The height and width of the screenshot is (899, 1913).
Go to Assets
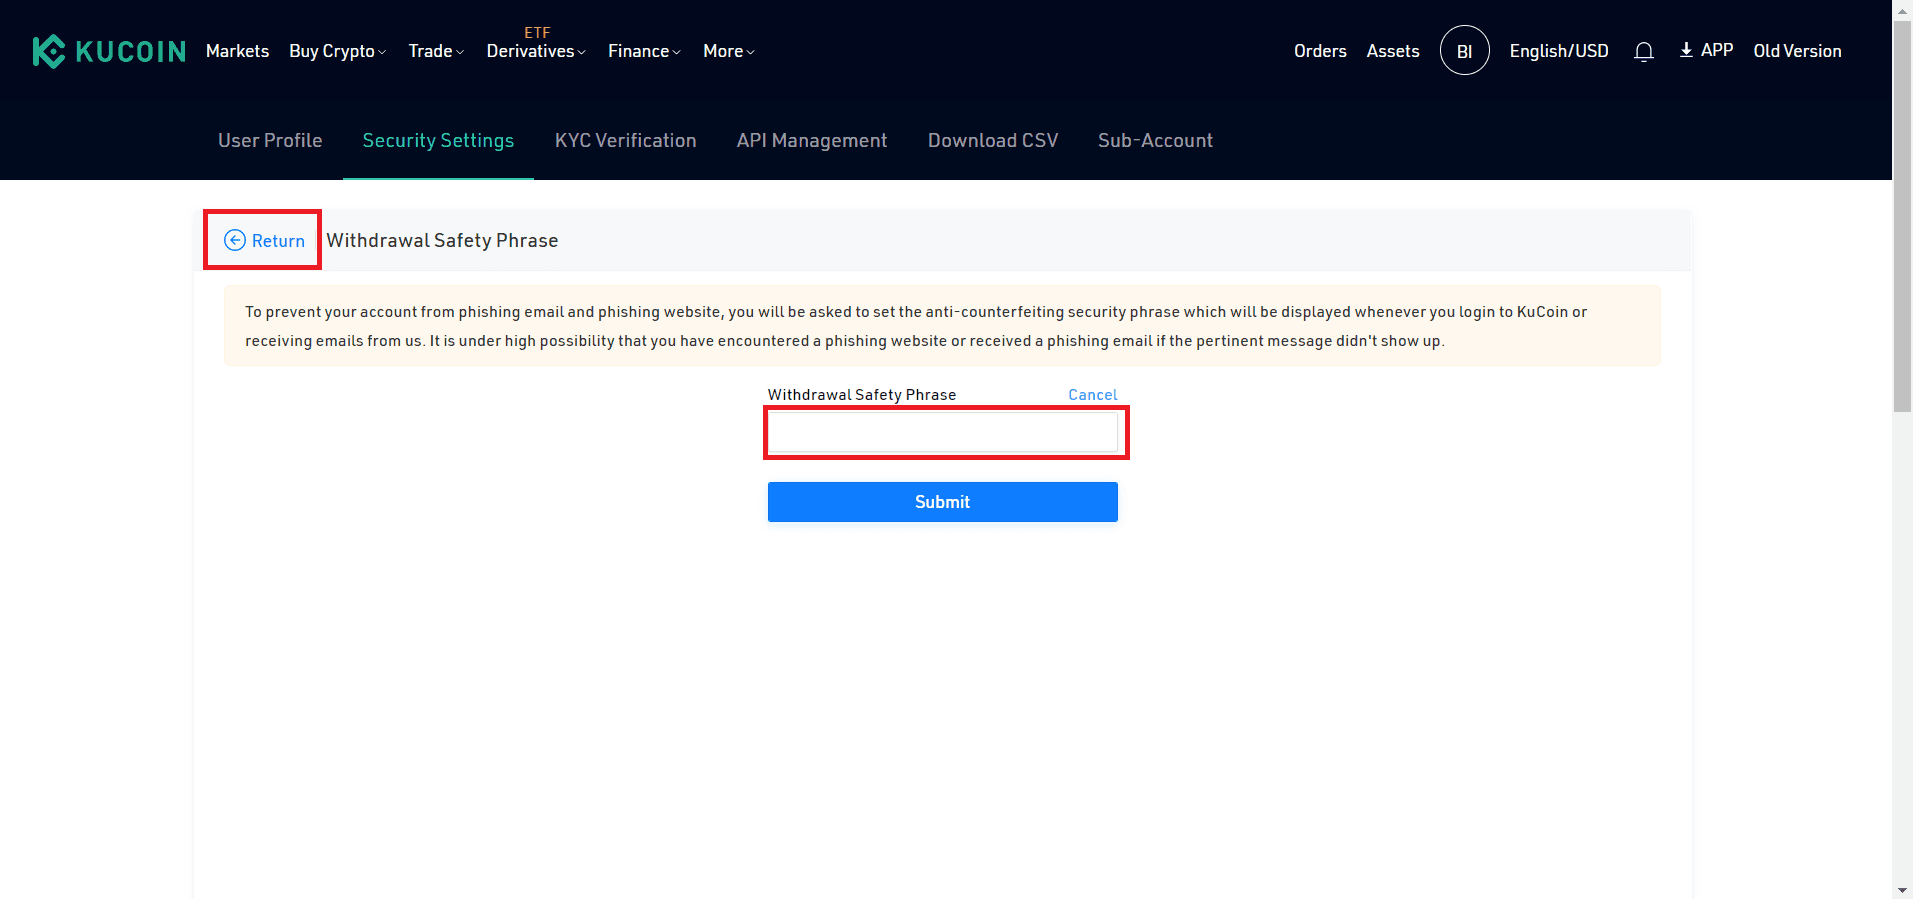pyautogui.click(x=1393, y=51)
